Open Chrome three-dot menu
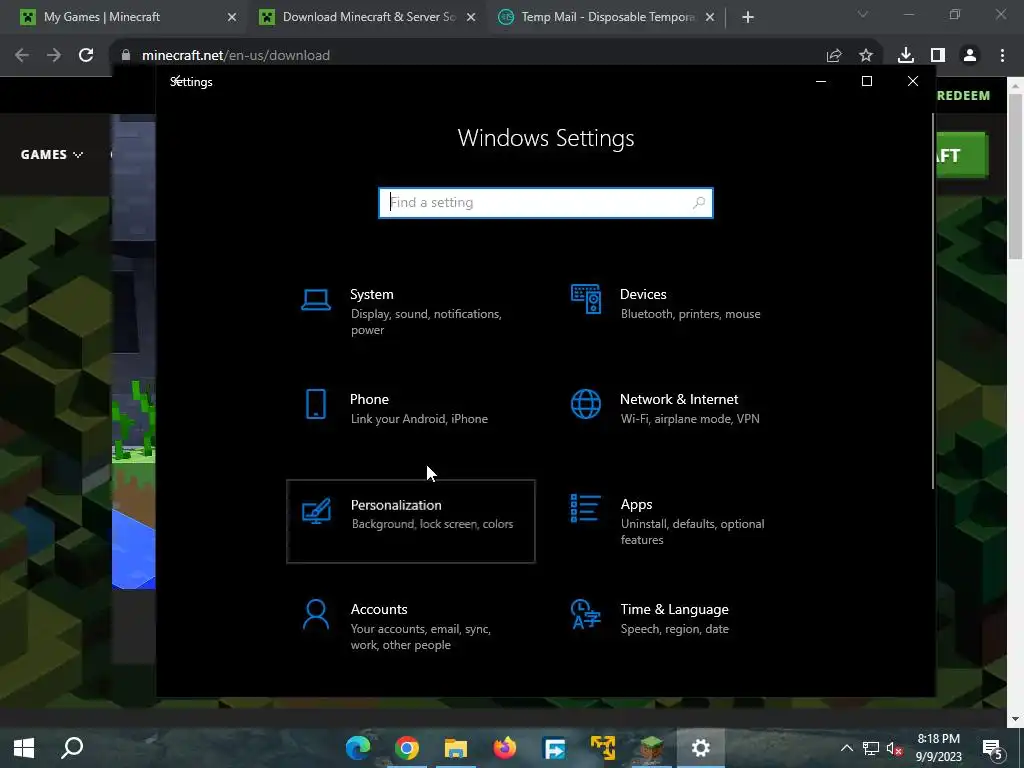 (1002, 56)
